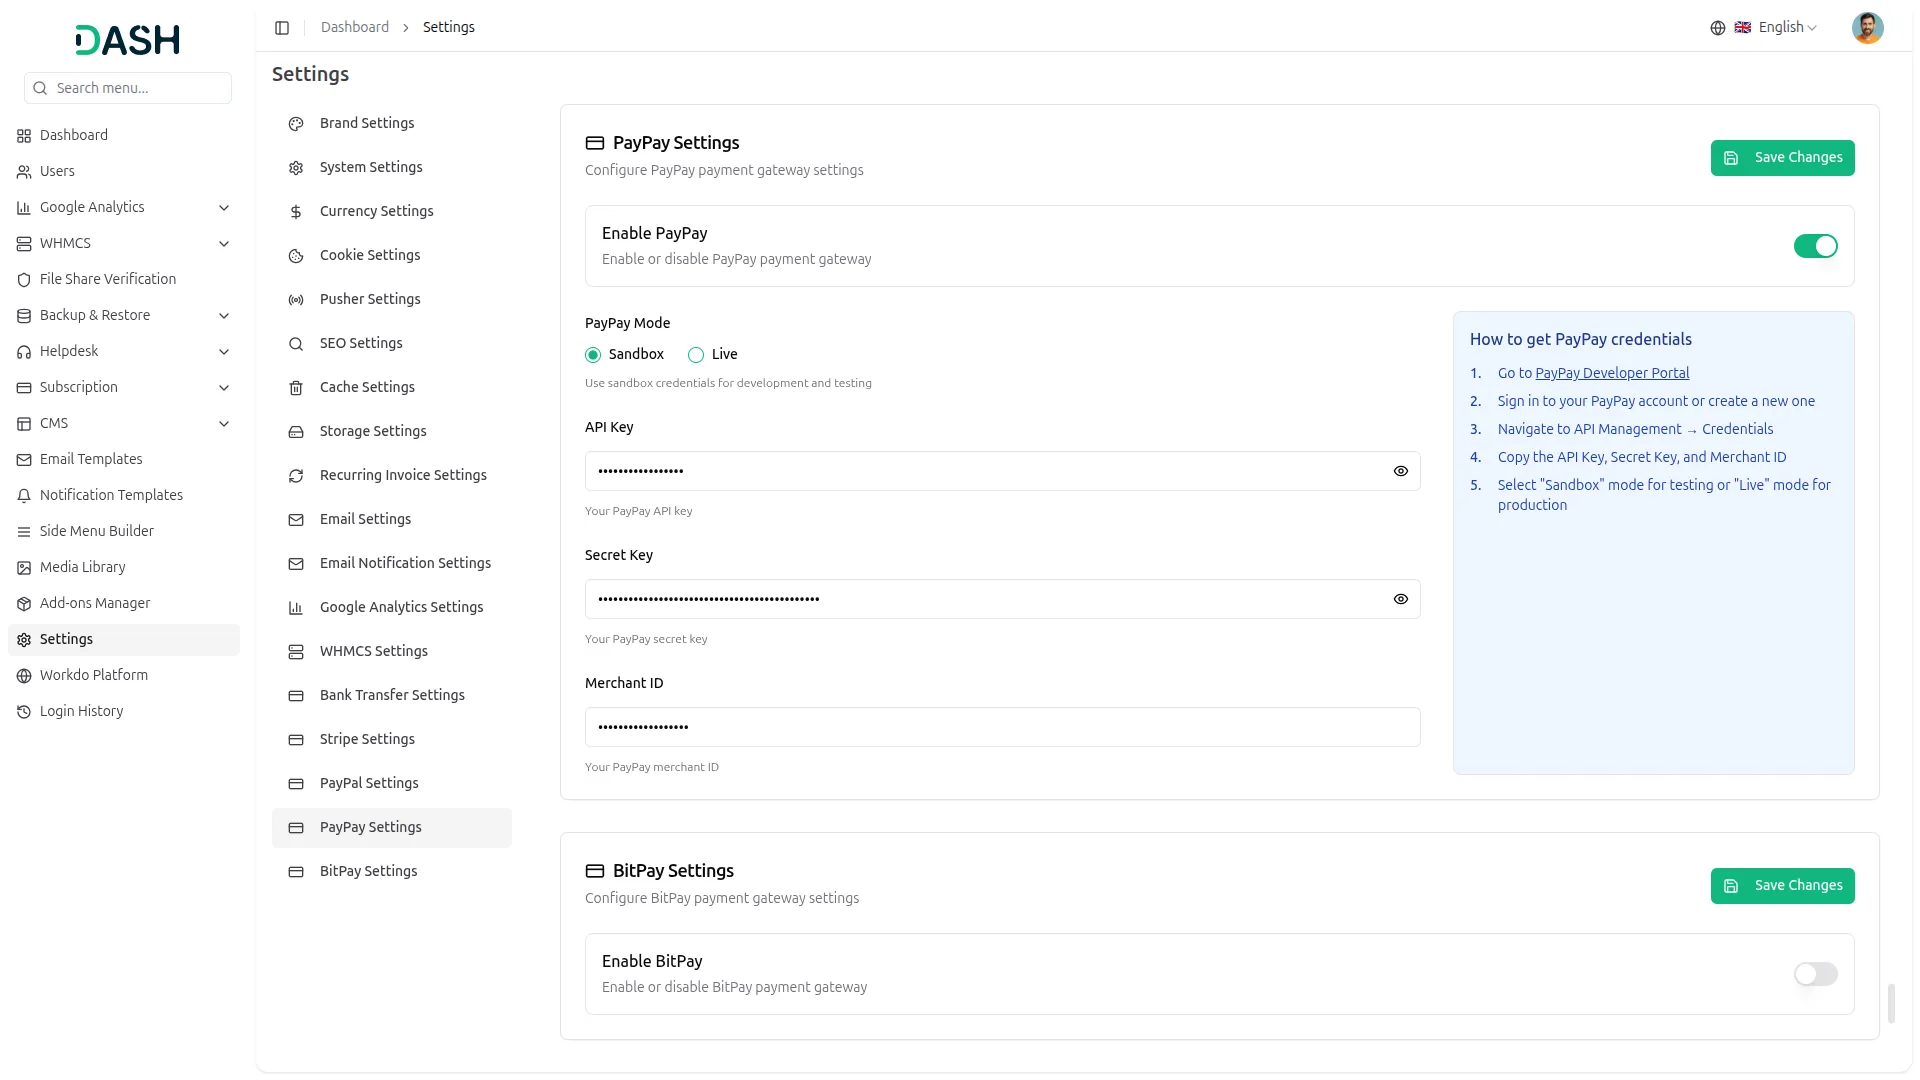1920x1080 pixels.
Task: Click the Dashboard grid icon in sidebar
Action: click(x=24, y=136)
